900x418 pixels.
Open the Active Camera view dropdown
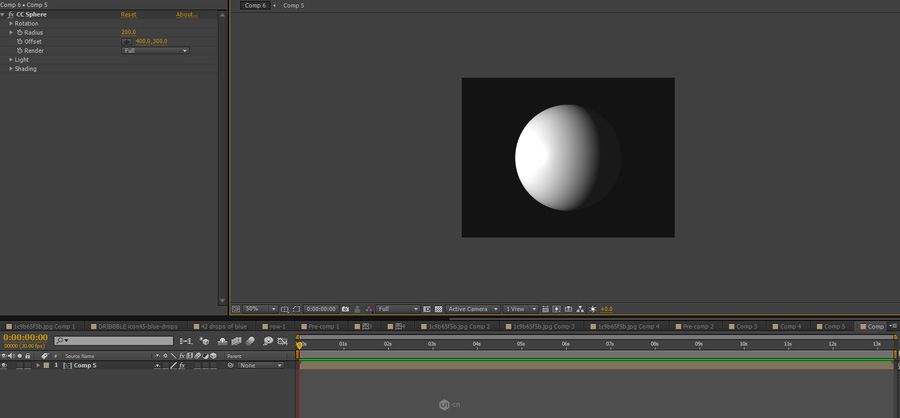tap(473, 309)
